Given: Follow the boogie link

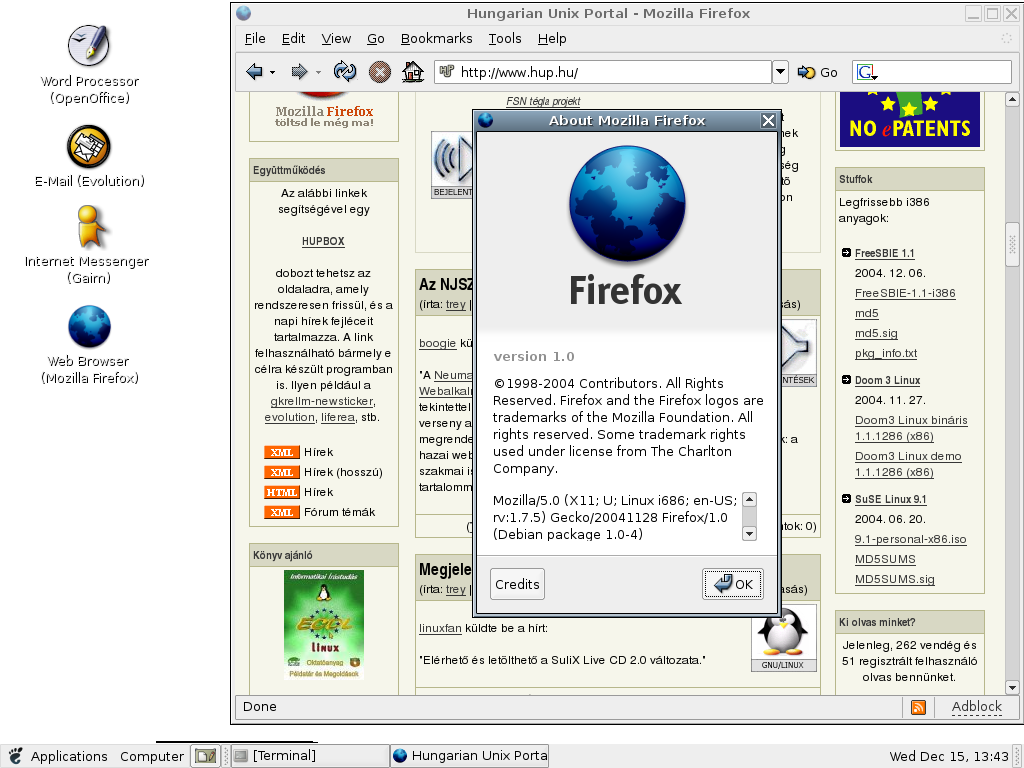Looking at the screenshot, I should (x=438, y=343).
